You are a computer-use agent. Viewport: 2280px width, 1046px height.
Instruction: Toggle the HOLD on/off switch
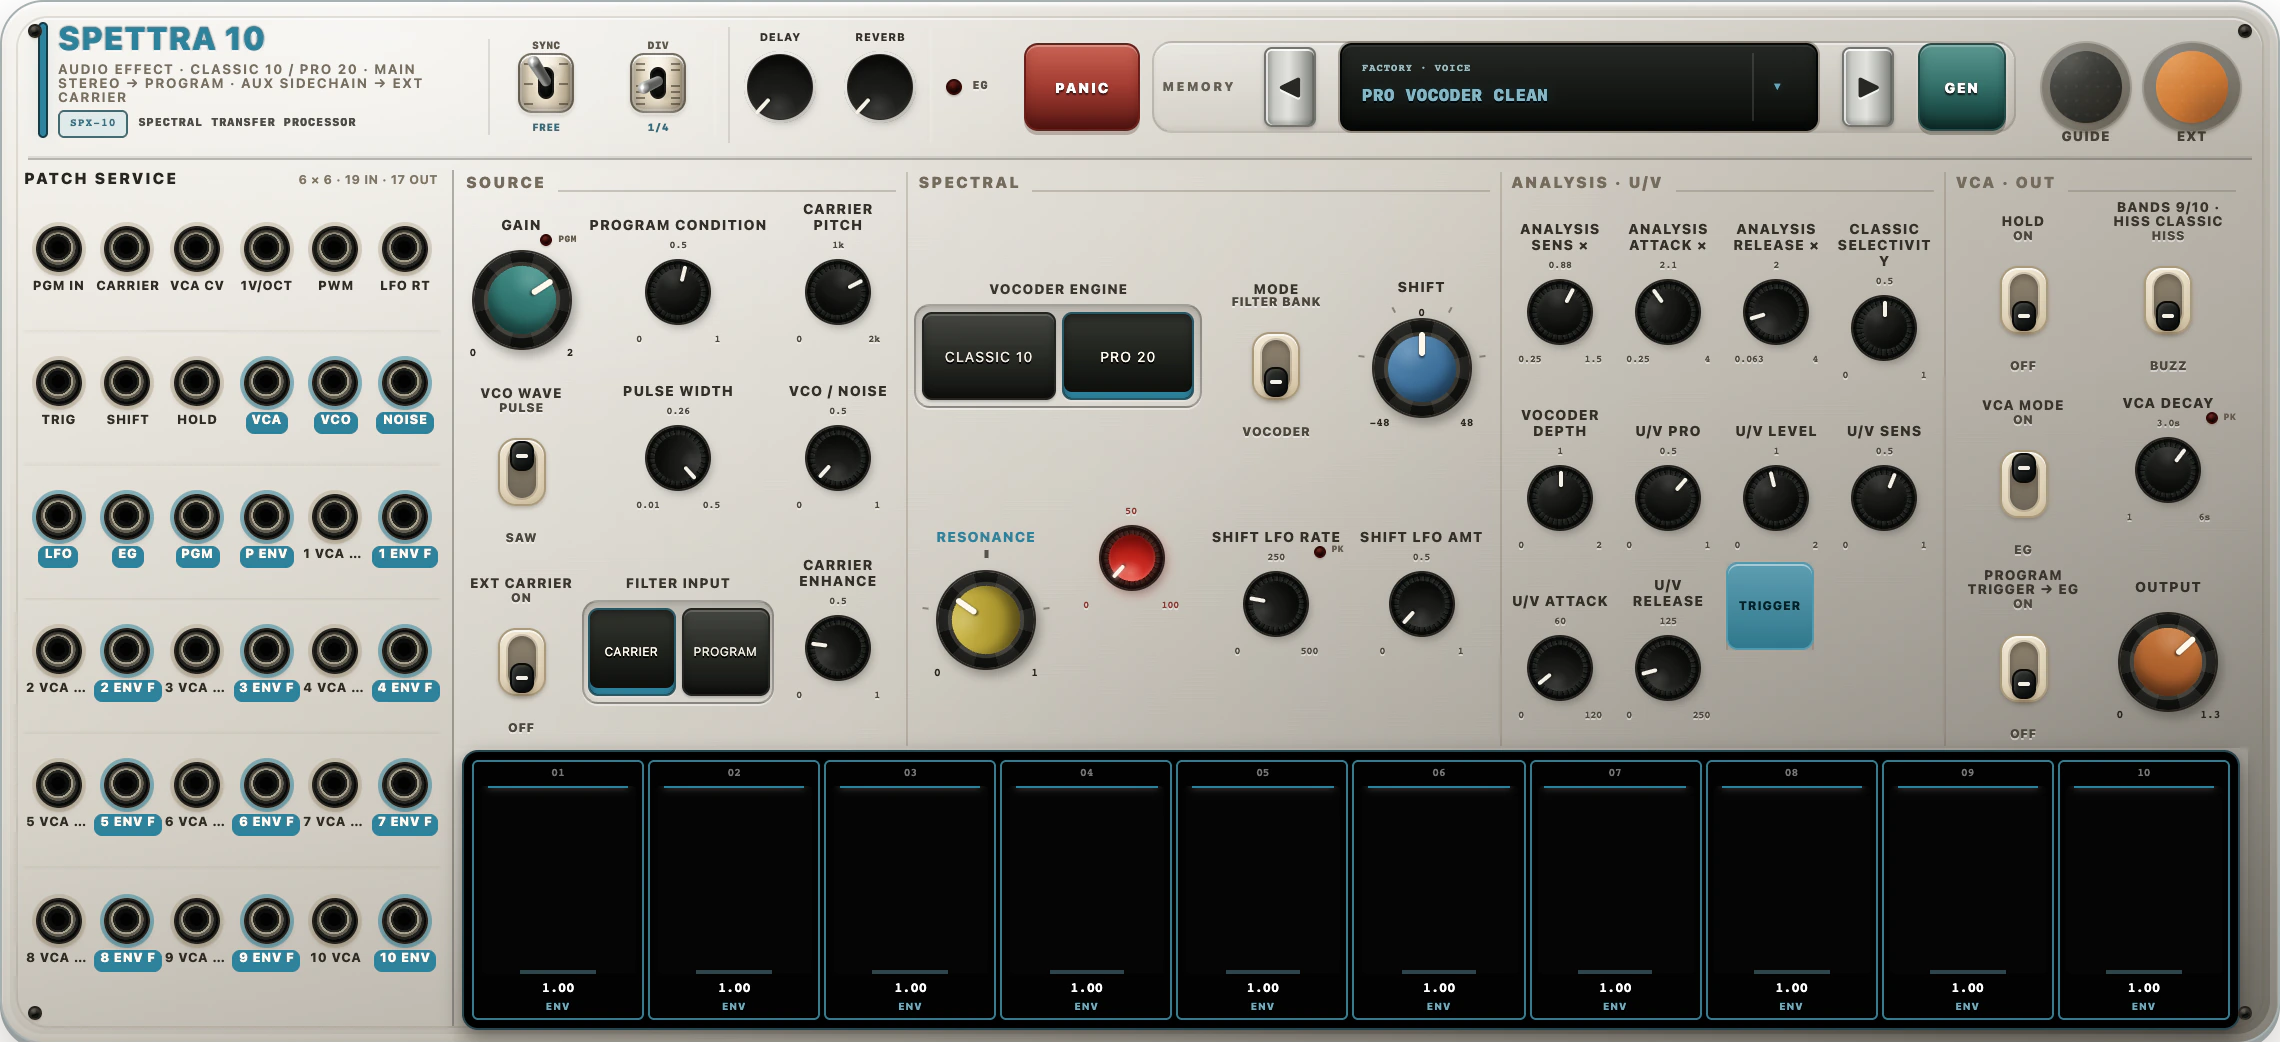[x=2023, y=300]
